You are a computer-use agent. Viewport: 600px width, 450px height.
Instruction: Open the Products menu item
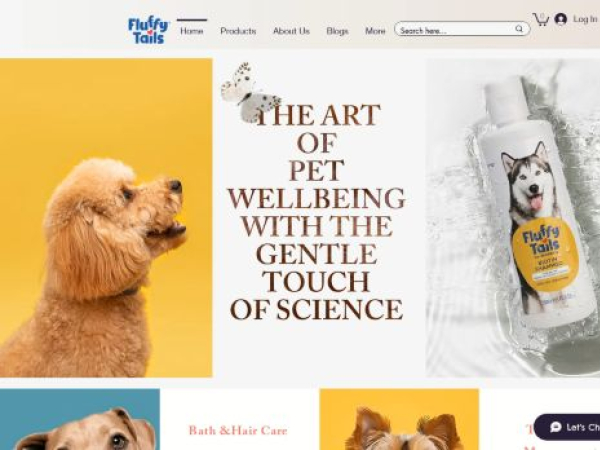(x=238, y=31)
